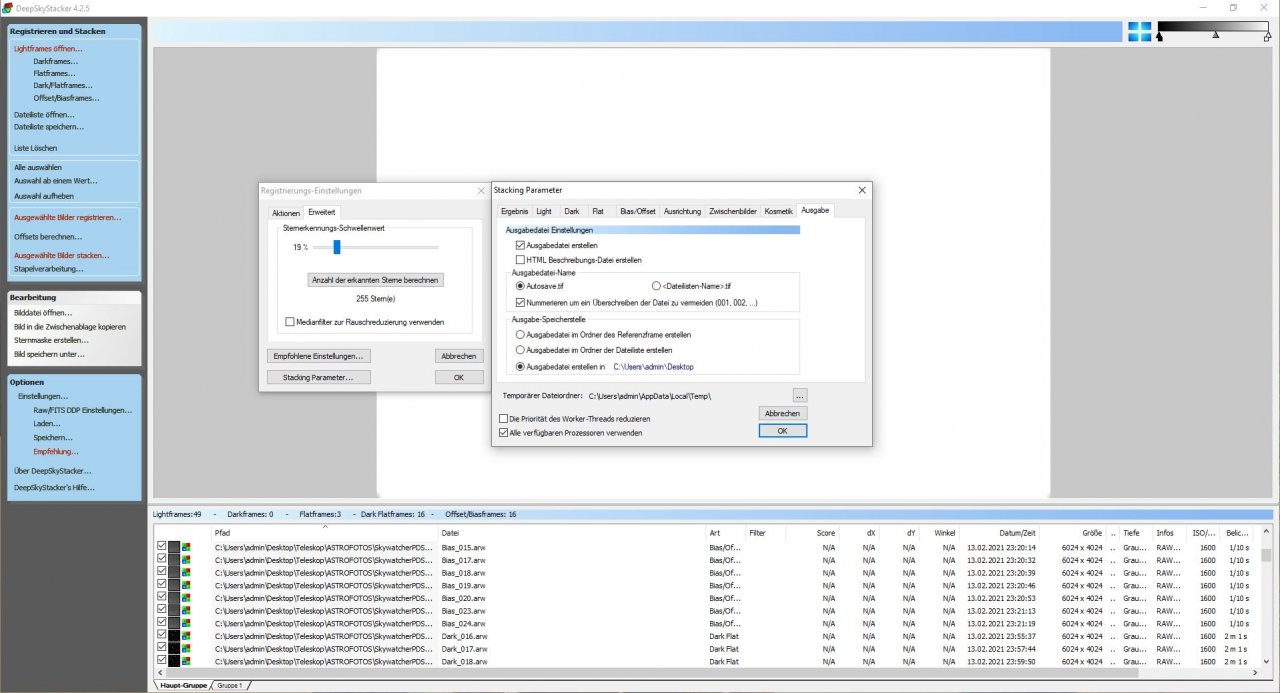Enable HTML Beschreibungs-Datei erstellen checkbox
Image resolution: width=1280 pixels, height=693 pixels.
pos(520,260)
